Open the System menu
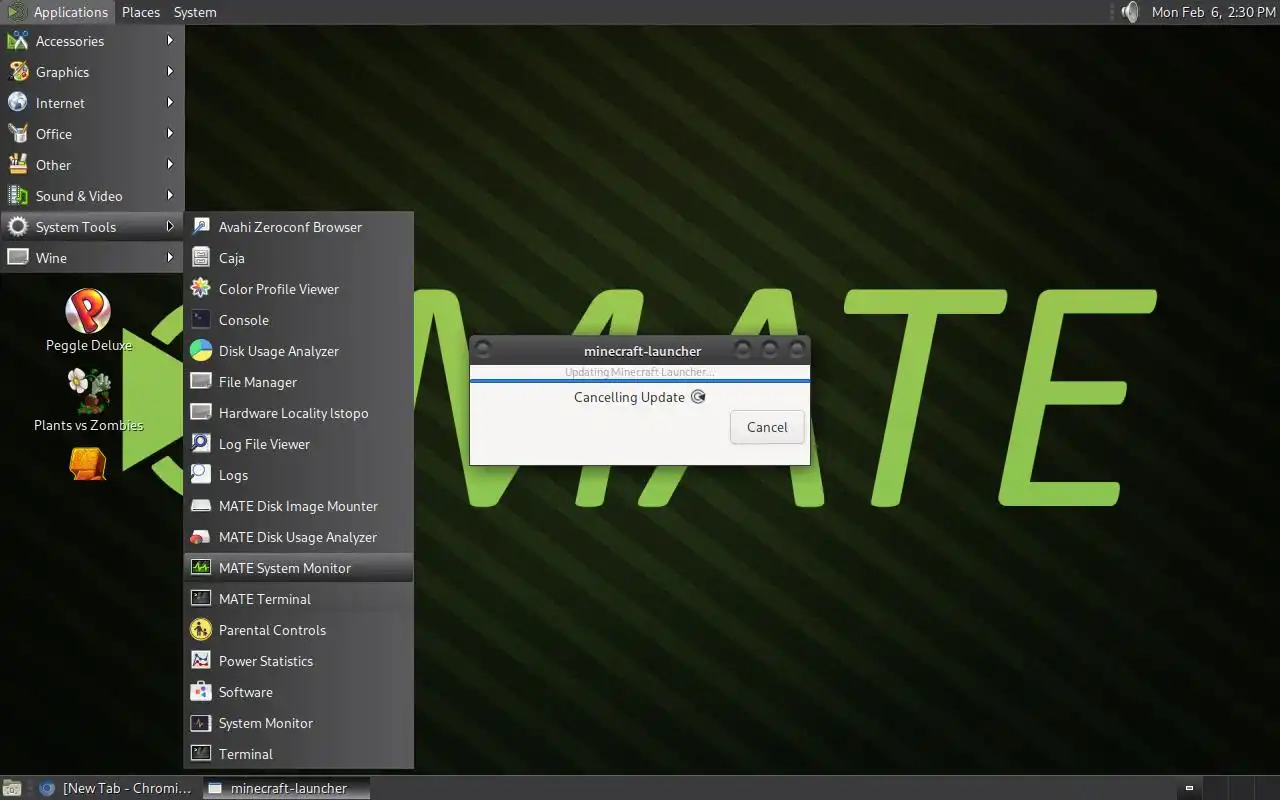This screenshot has height=800, width=1280. [195, 12]
